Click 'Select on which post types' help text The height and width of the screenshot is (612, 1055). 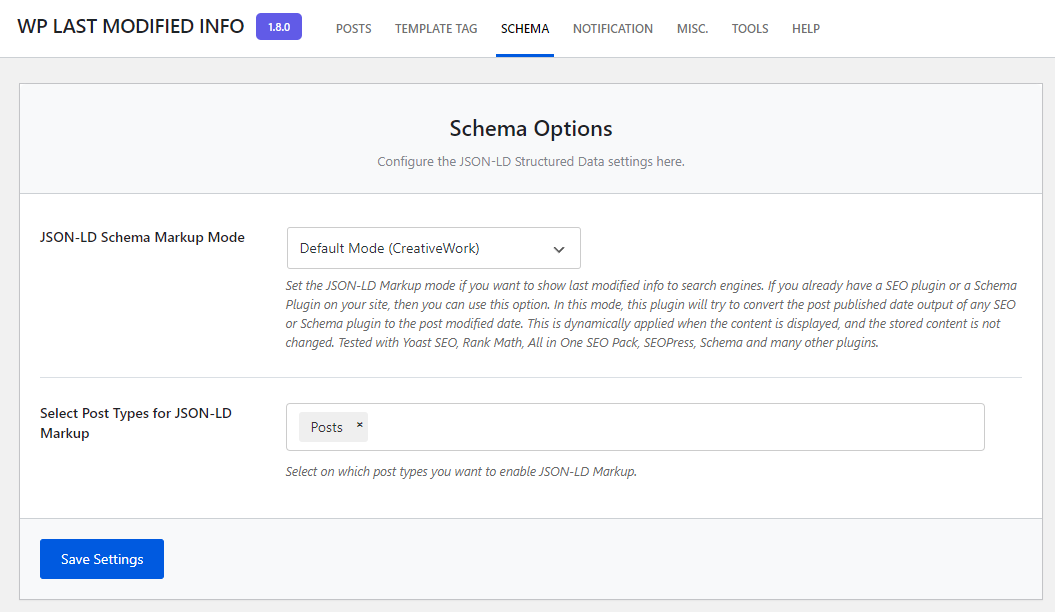(x=461, y=471)
